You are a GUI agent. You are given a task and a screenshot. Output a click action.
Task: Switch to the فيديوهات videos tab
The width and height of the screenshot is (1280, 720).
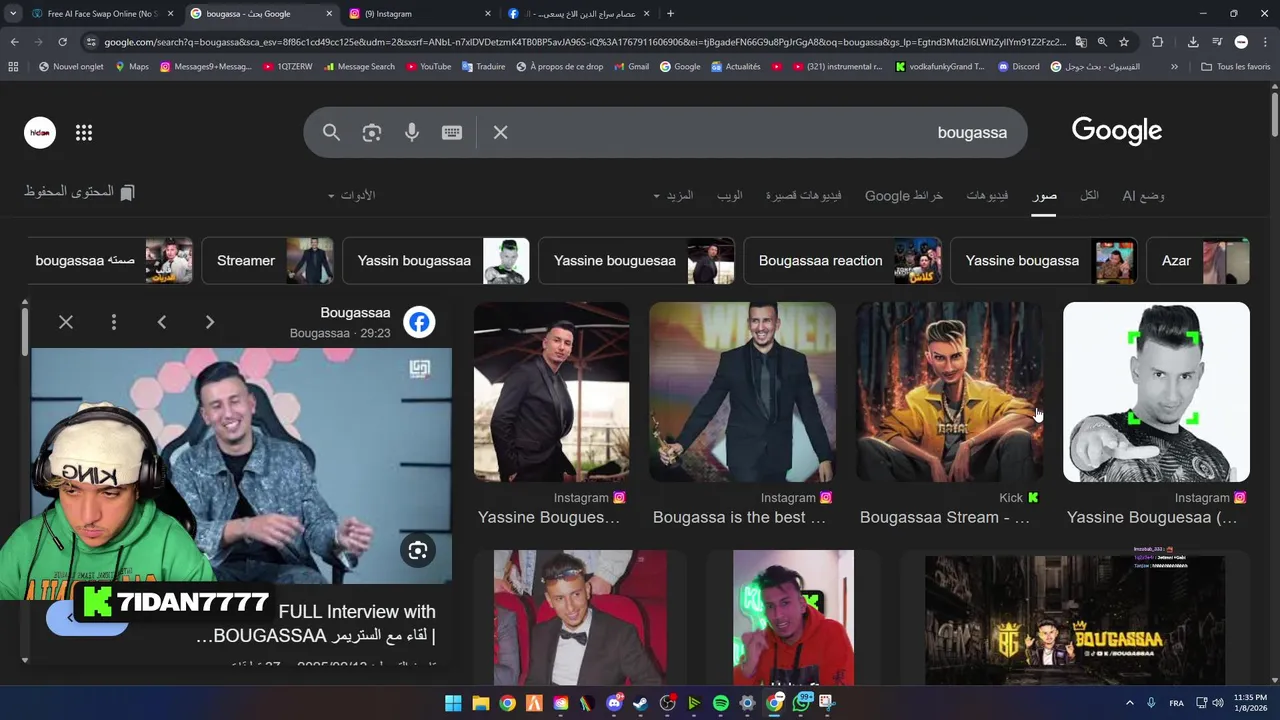[x=987, y=195]
